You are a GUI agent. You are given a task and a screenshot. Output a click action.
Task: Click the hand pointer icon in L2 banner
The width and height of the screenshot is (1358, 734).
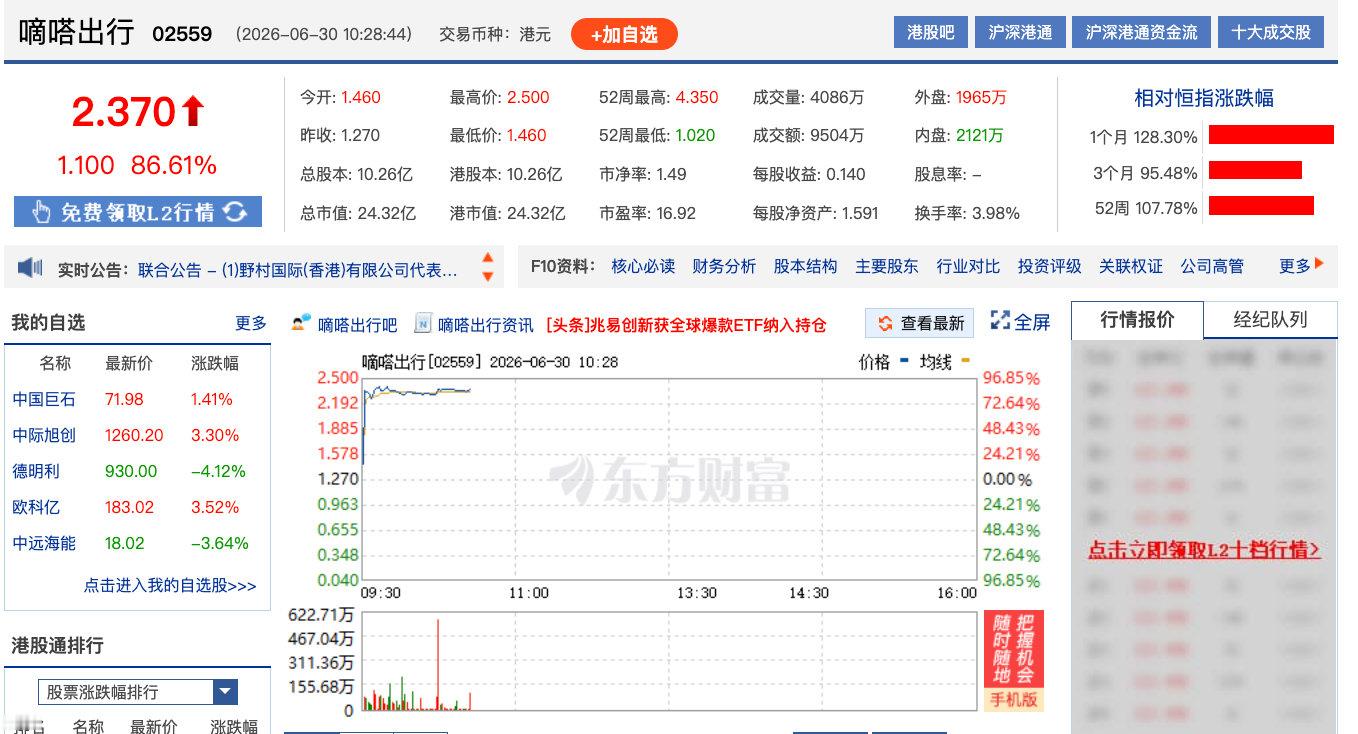click(x=41, y=211)
